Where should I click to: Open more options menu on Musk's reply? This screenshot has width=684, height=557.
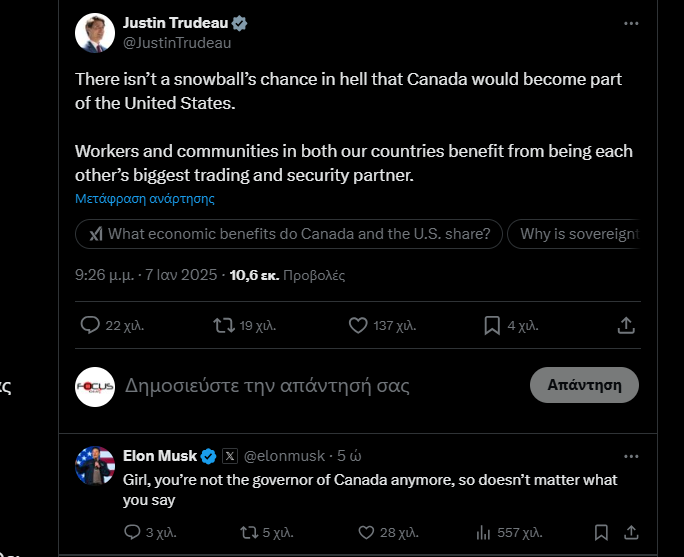pos(630,456)
